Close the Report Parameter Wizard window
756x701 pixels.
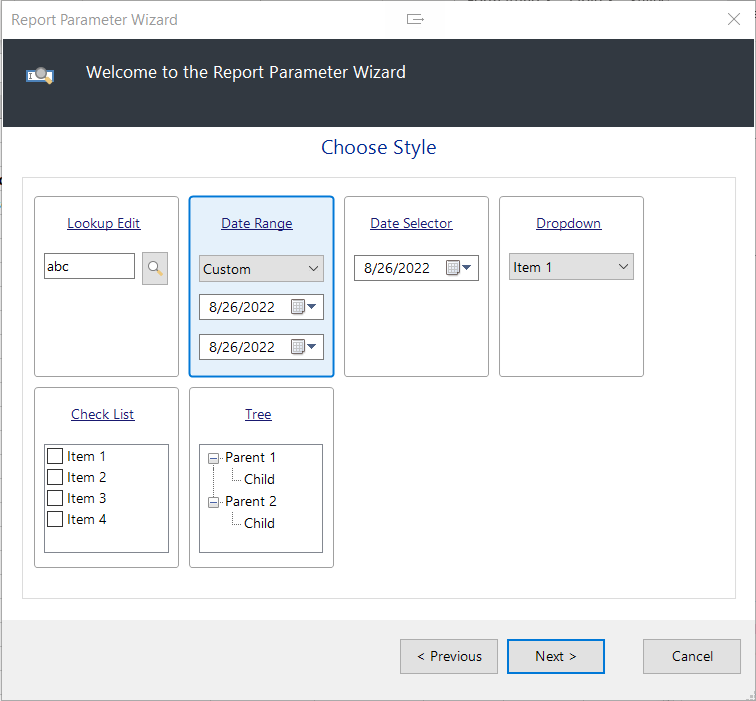pos(733,19)
